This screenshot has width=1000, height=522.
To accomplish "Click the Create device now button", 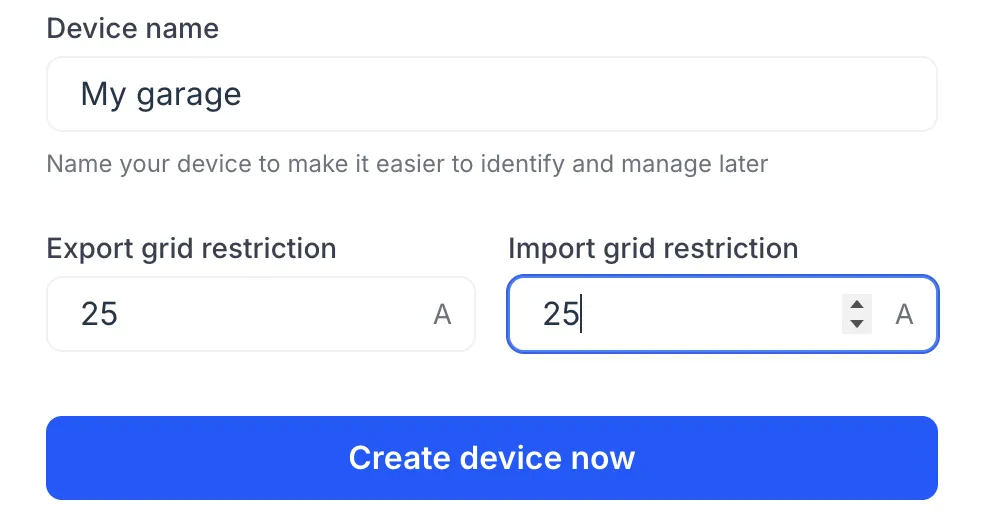I will coord(491,458).
